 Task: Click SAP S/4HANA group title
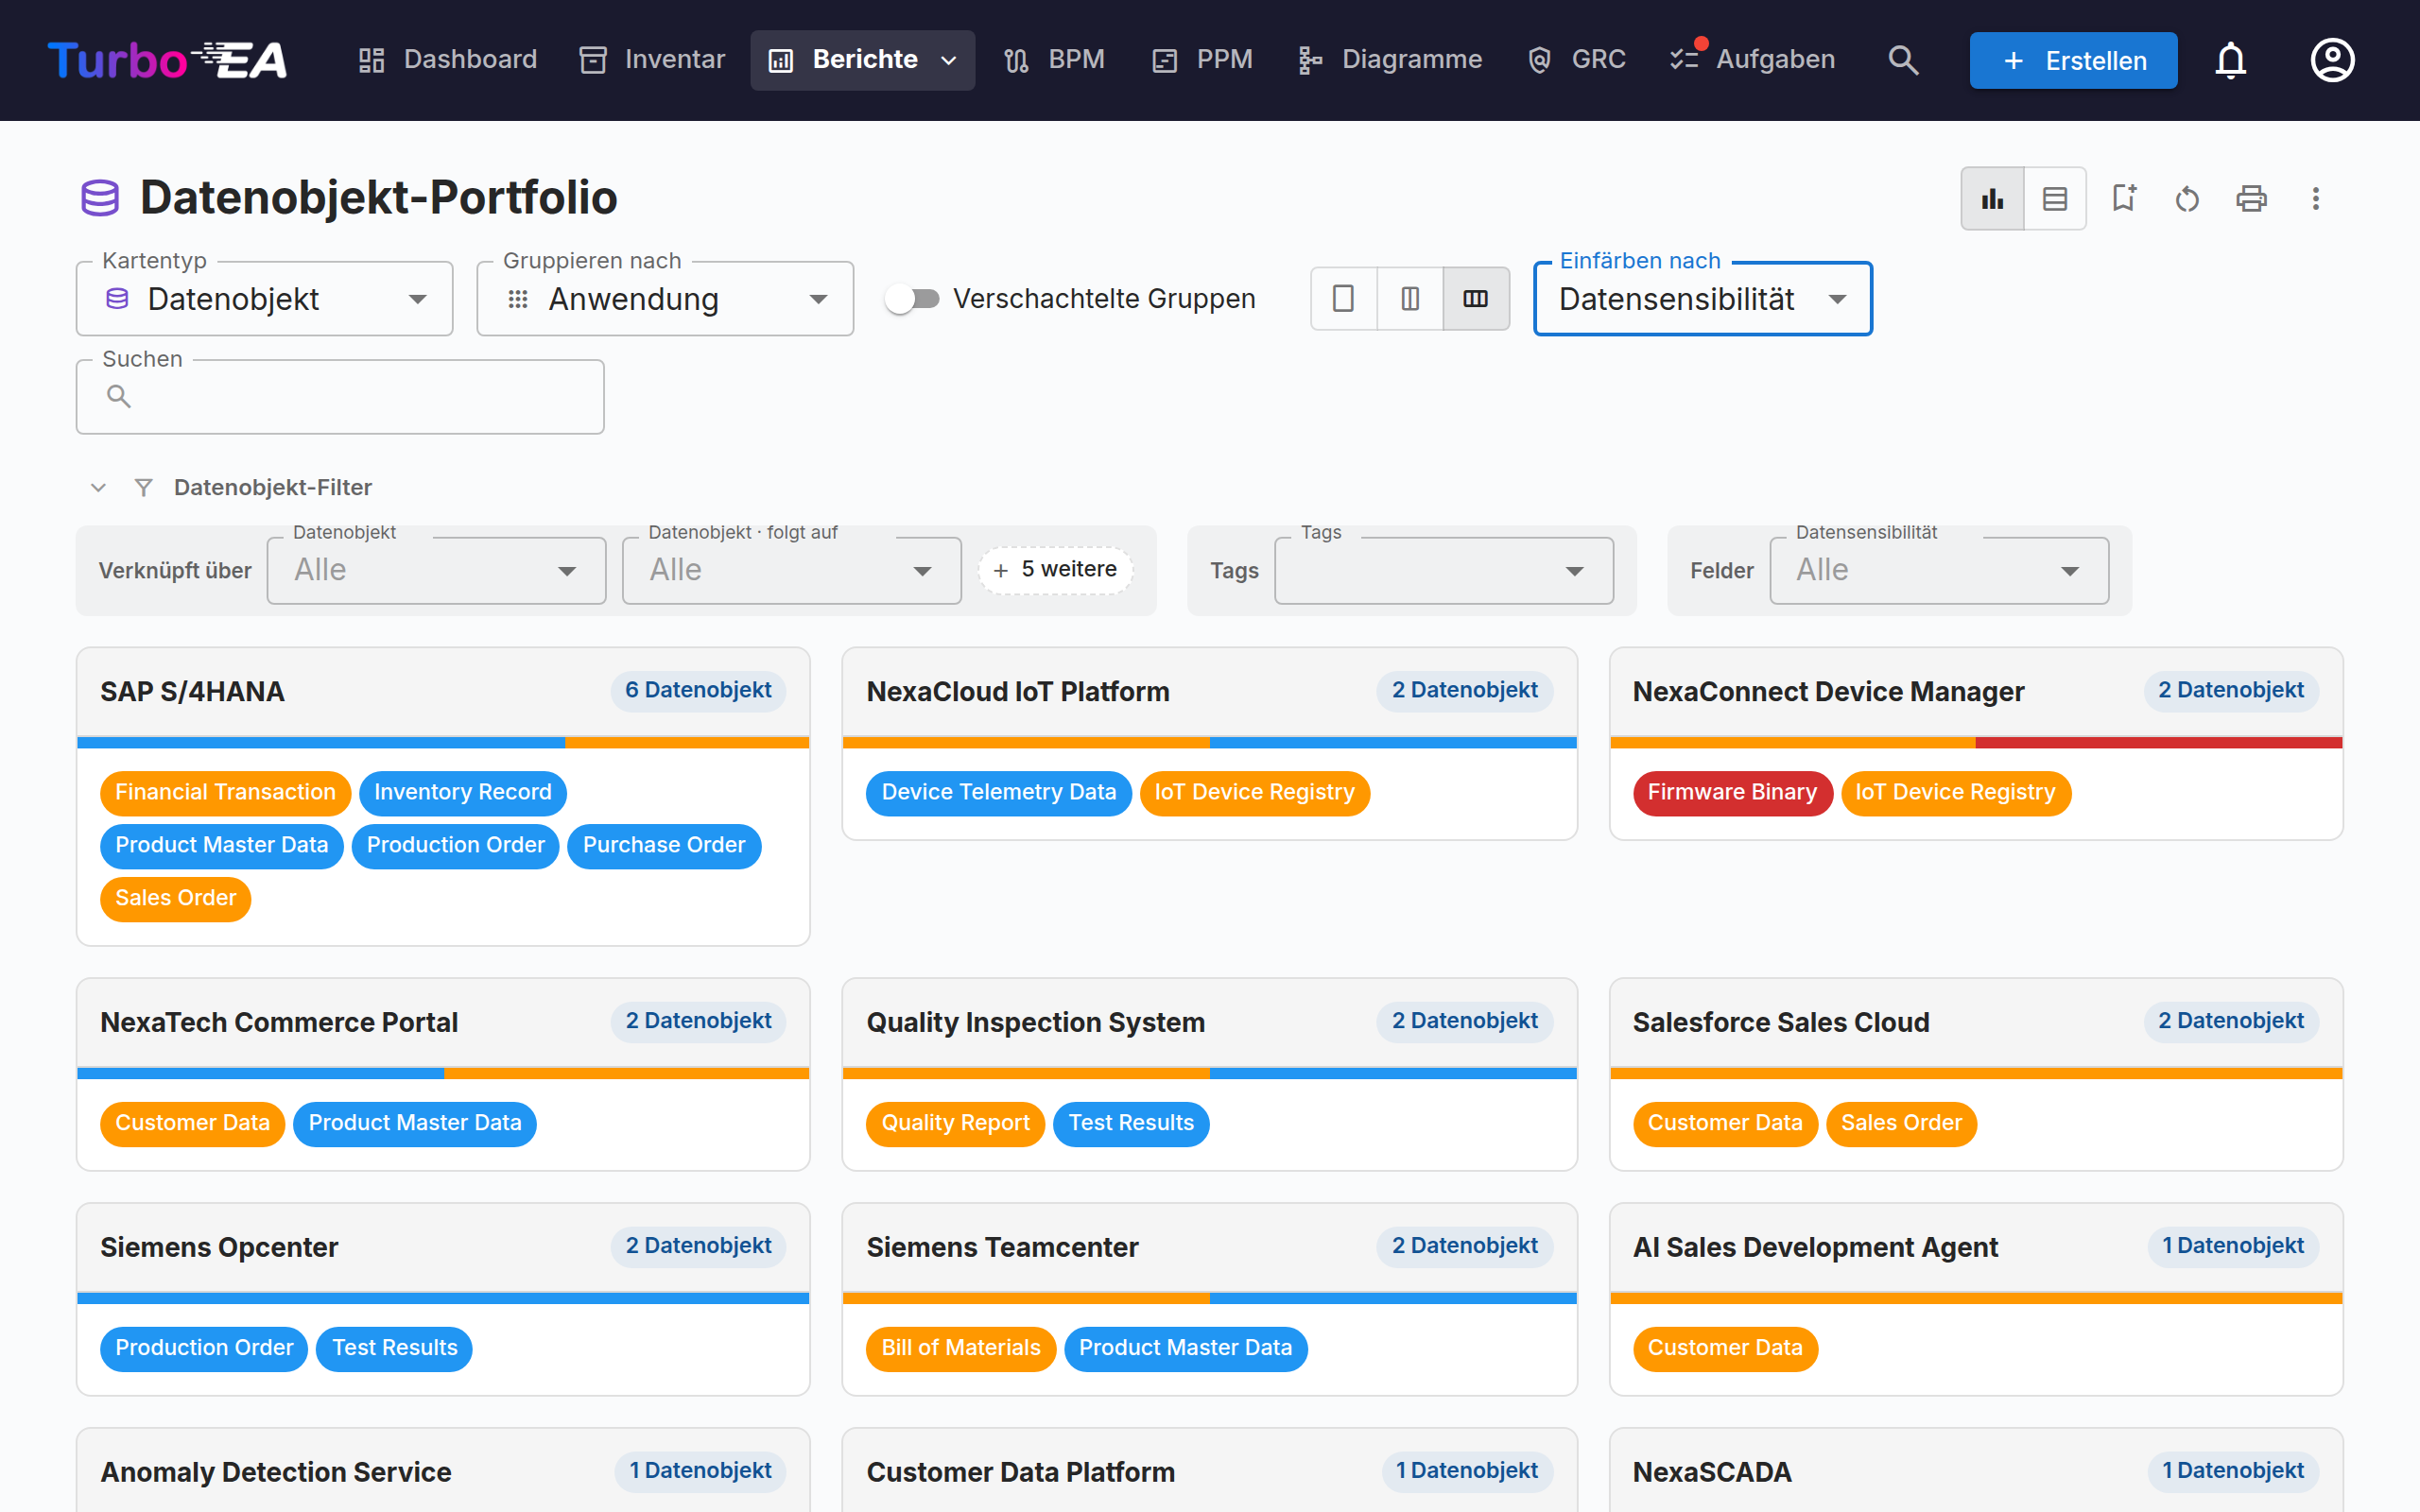pos(192,692)
